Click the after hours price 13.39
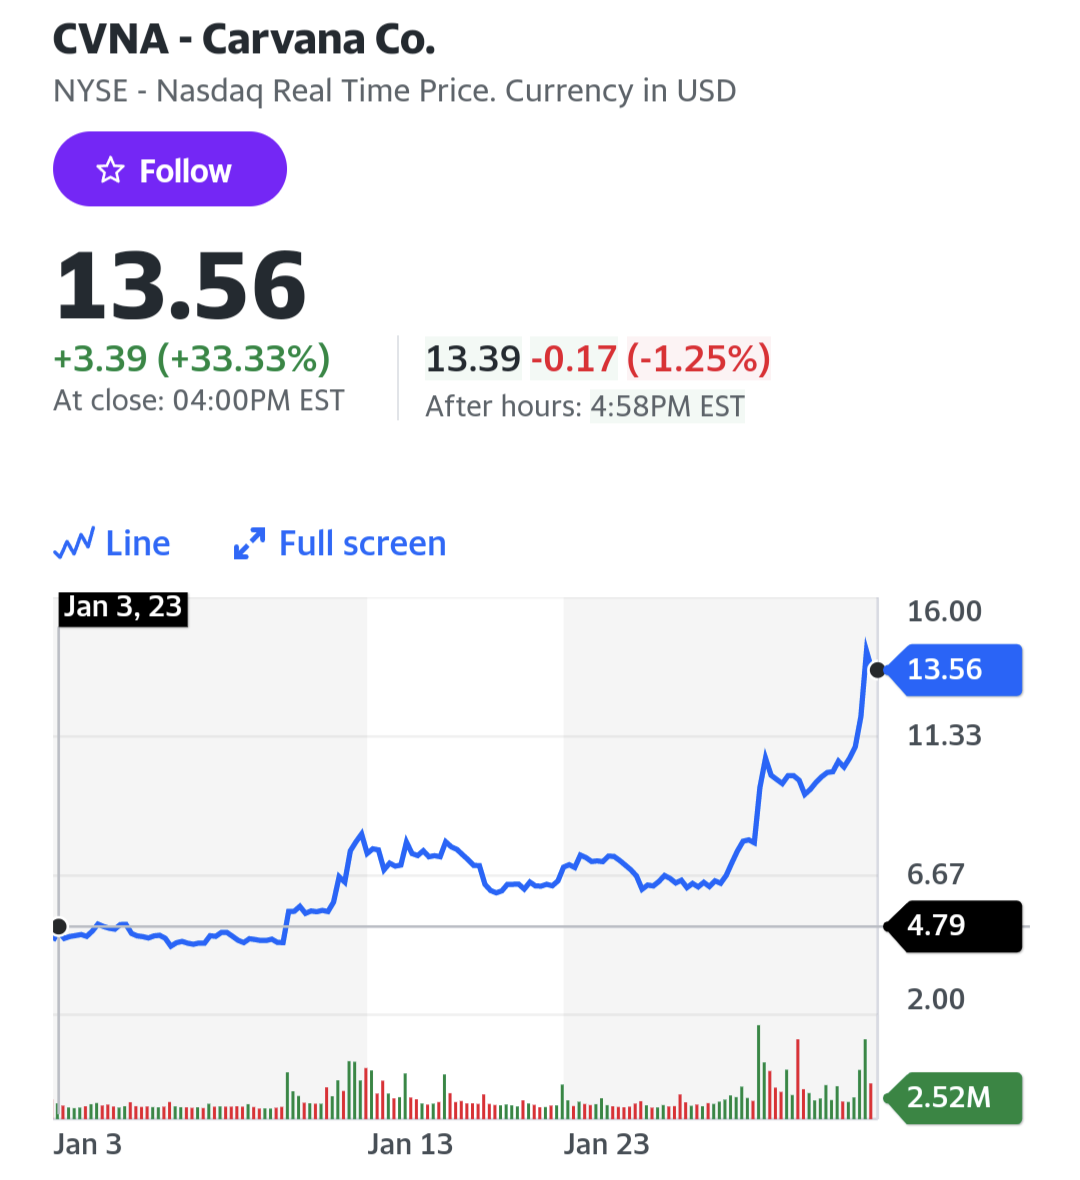1080x1180 pixels. click(x=473, y=358)
